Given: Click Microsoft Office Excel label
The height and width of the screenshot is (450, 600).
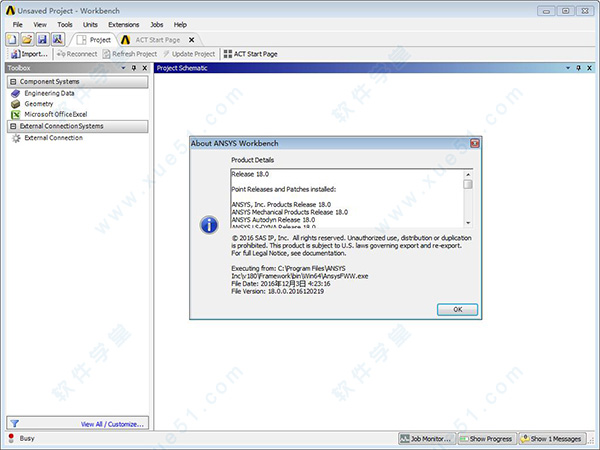Looking at the screenshot, I should coord(56,114).
